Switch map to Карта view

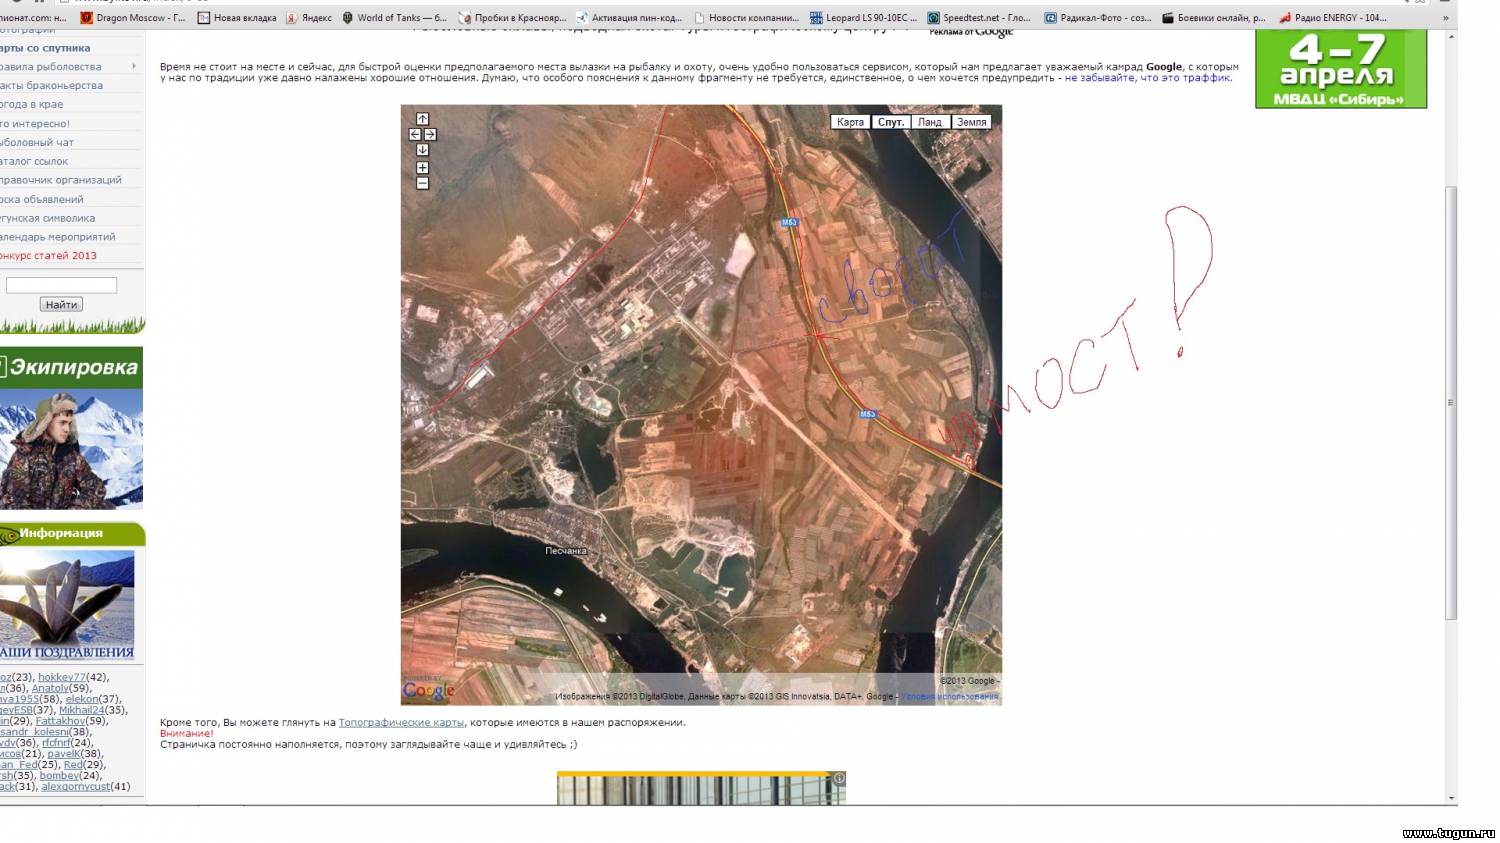pos(850,122)
